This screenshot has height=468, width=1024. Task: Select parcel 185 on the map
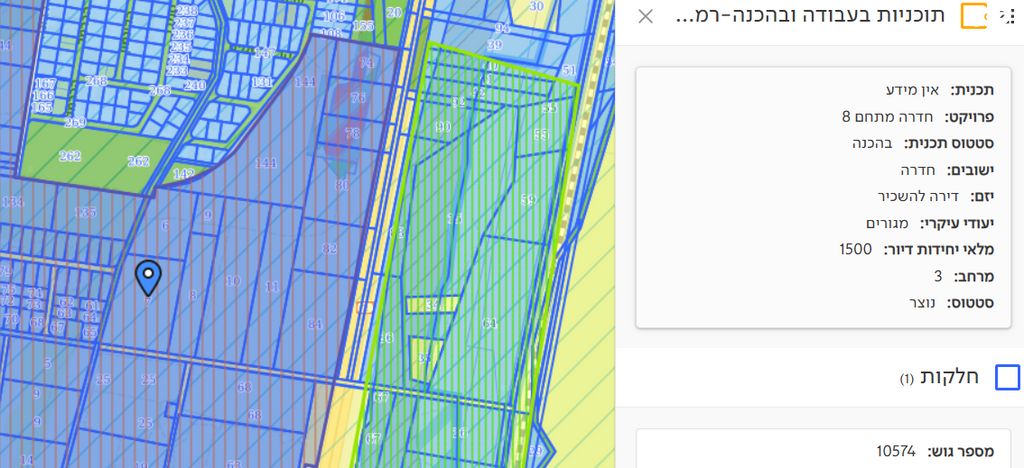[x=85, y=213]
